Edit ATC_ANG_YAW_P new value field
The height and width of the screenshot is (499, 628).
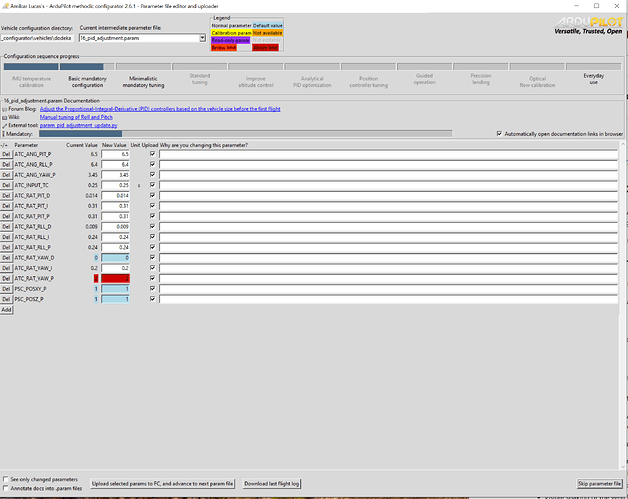pyautogui.click(x=115, y=175)
